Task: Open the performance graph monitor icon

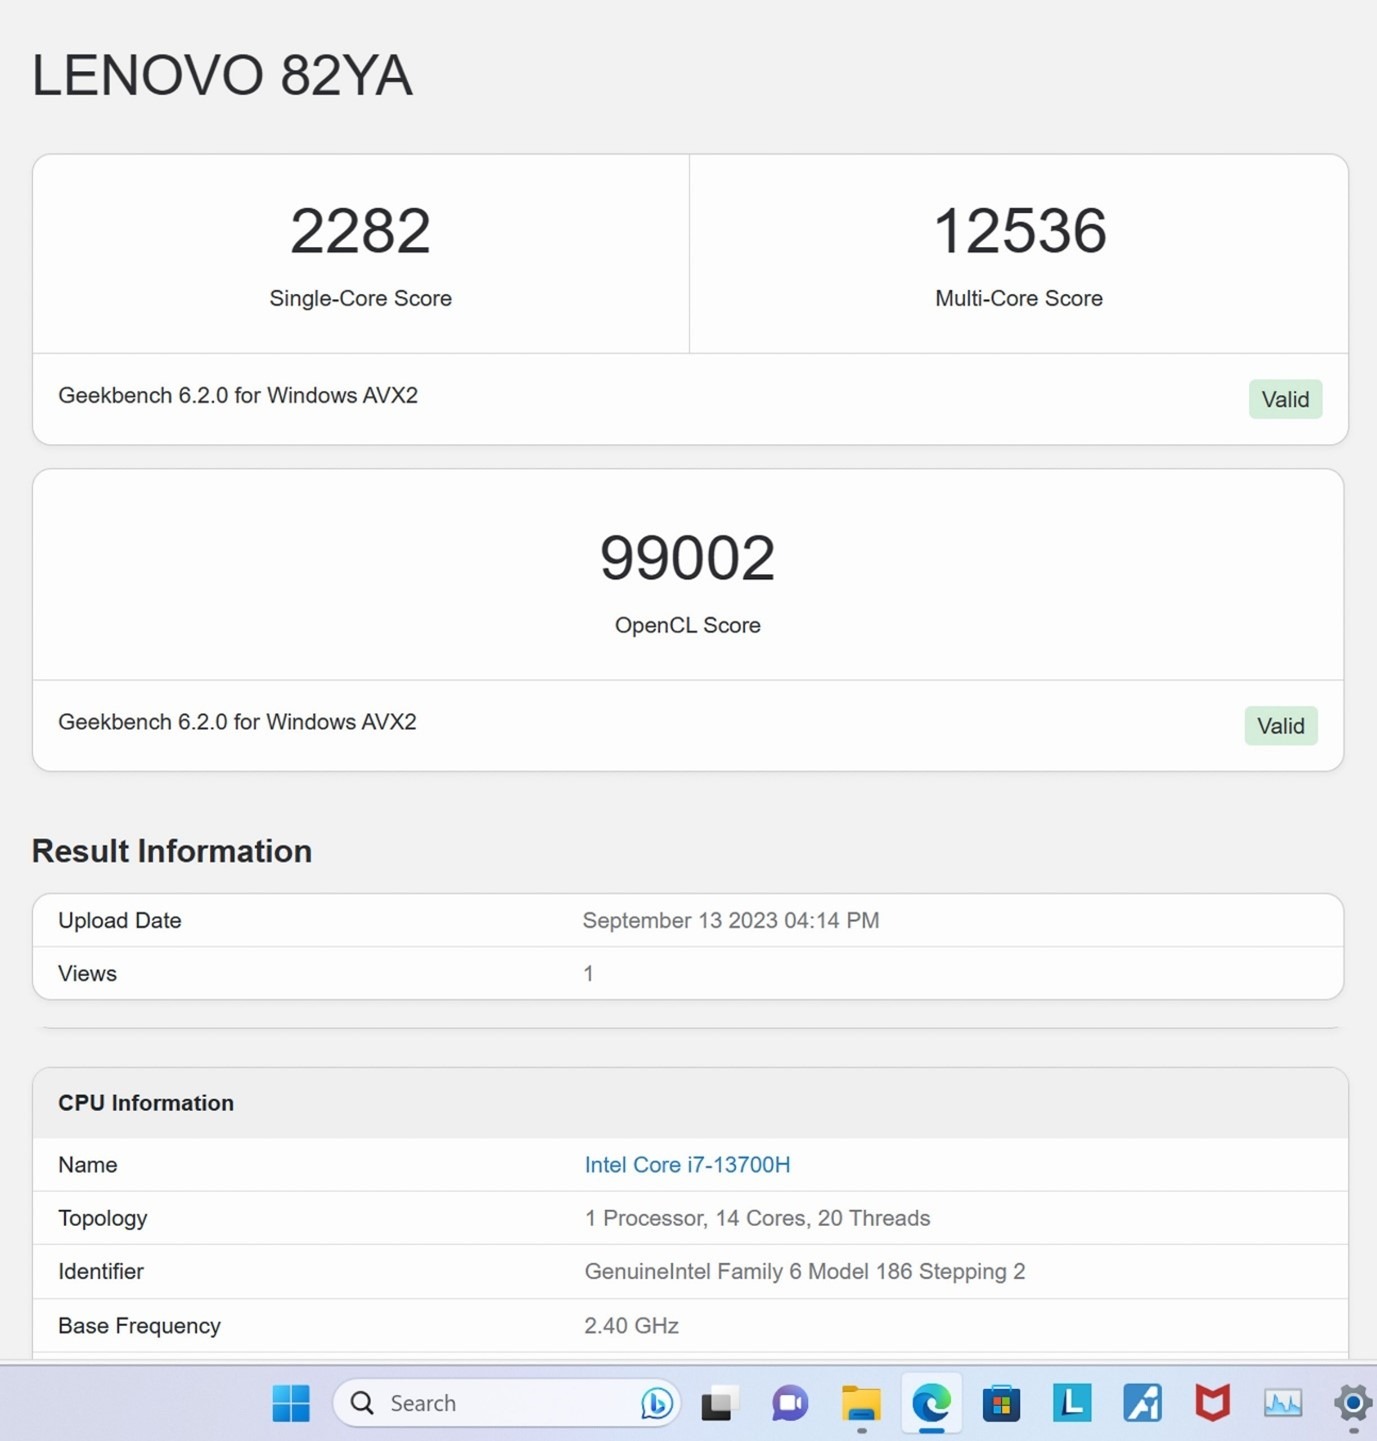Action: tap(1282, 1404)
